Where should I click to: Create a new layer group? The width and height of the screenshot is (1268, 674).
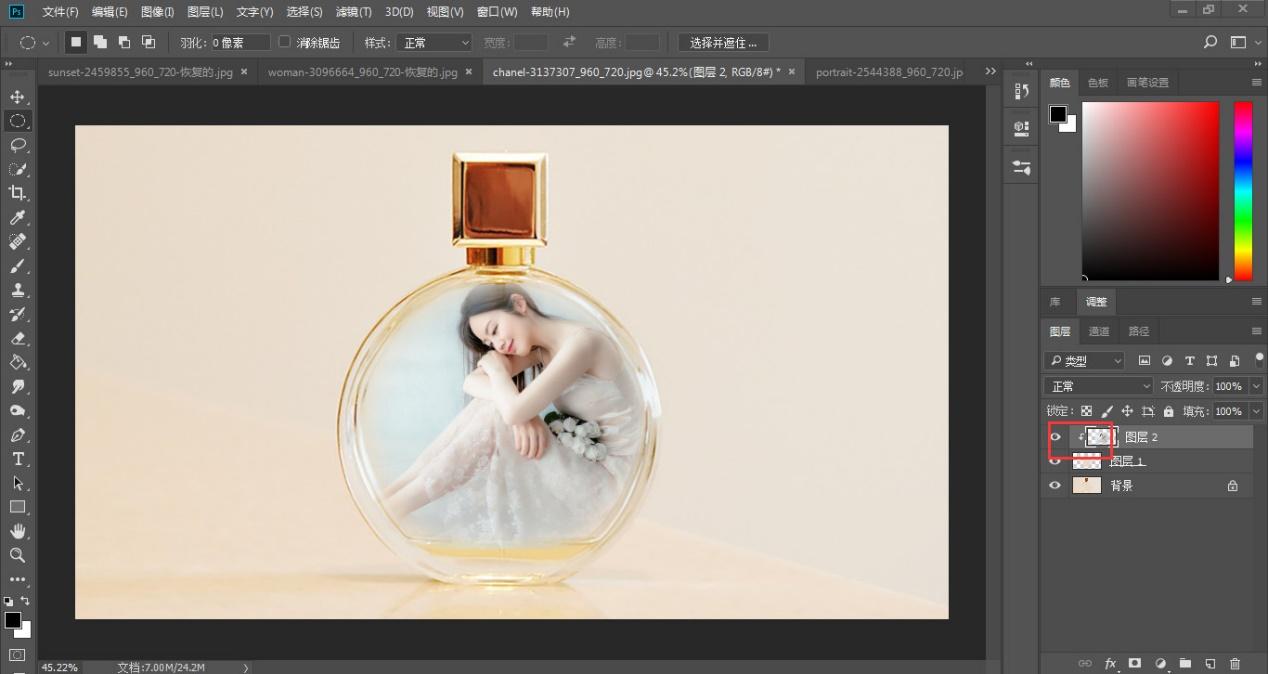1185,663
